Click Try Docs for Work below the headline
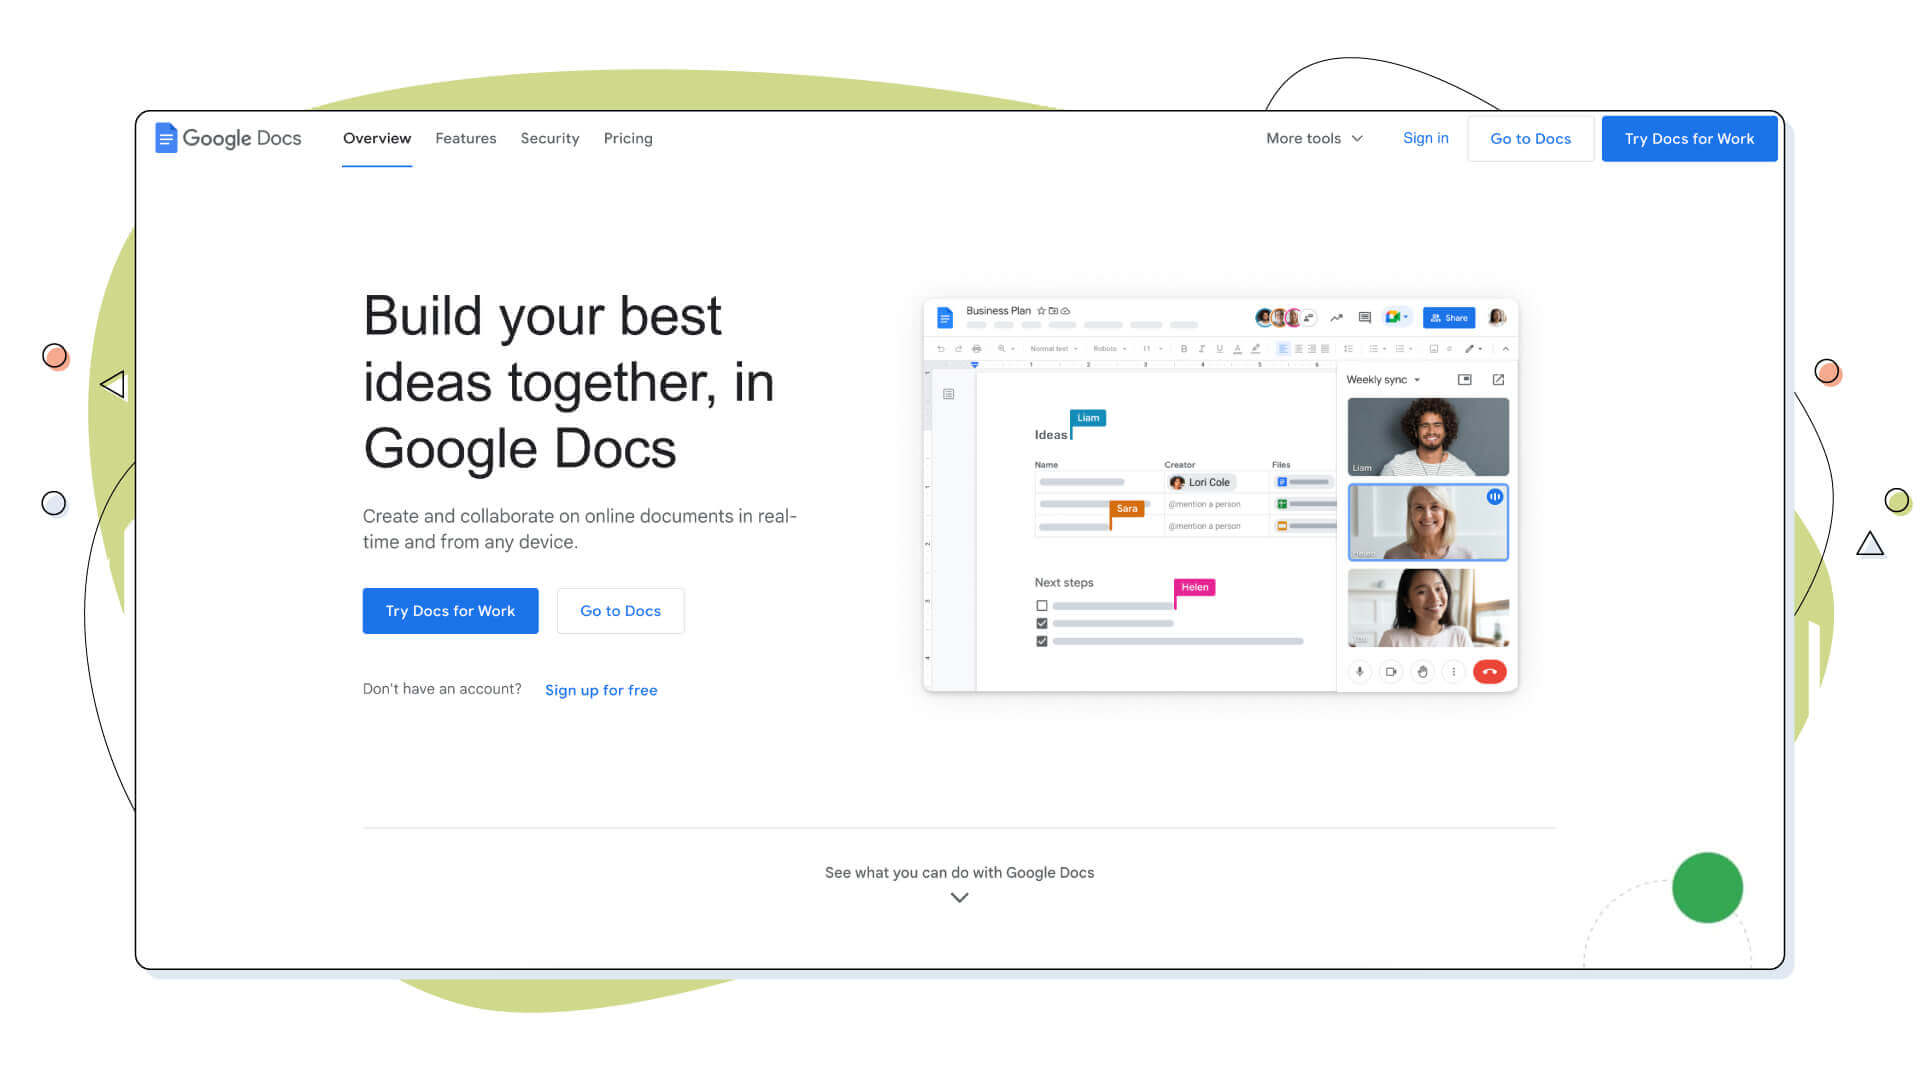Screen dimensions: 1920x1080 click(450, 611)
